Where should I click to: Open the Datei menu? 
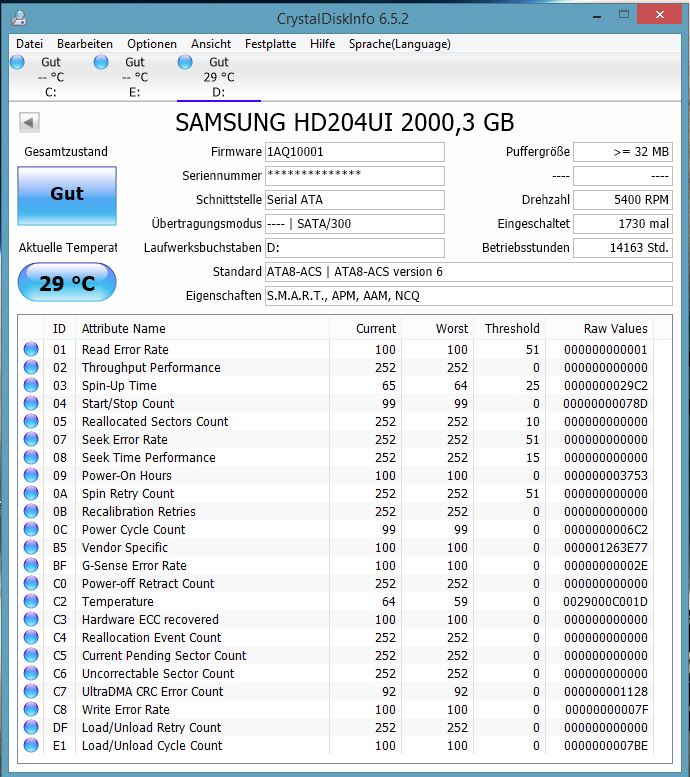point(29,44)
